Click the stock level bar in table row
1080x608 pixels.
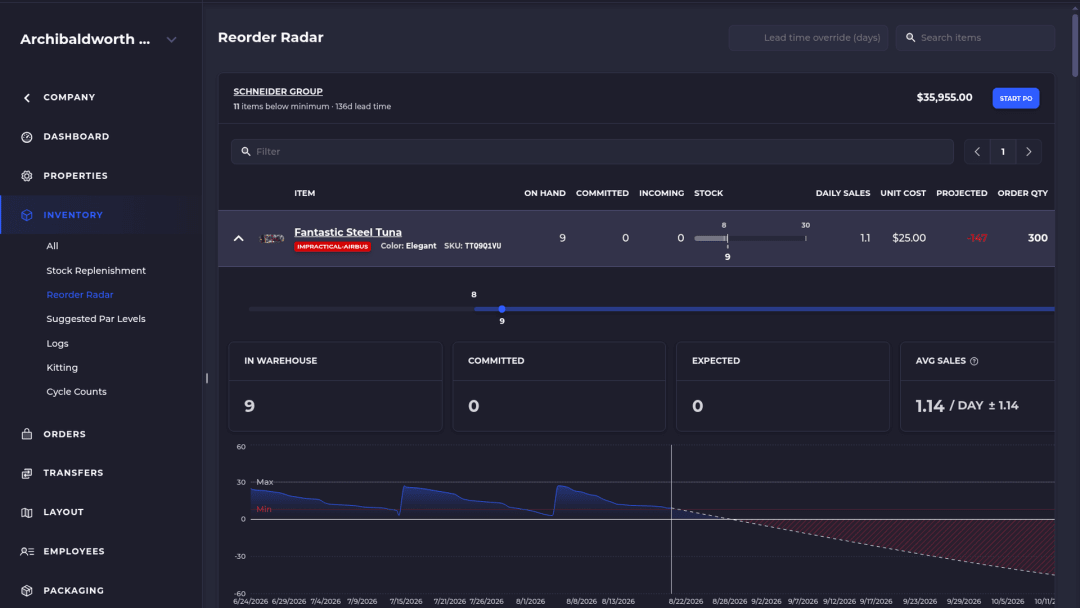(x=751, y=238)
